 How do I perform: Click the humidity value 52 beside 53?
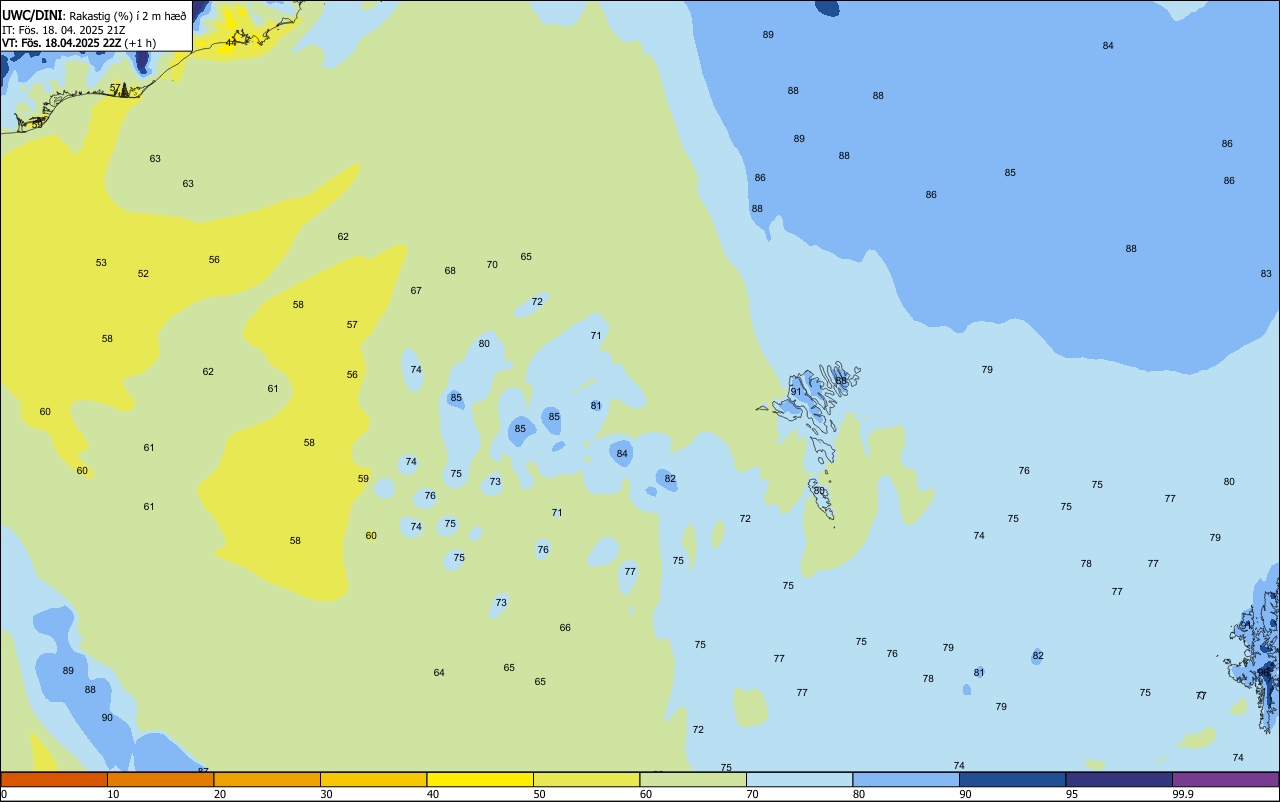143,274
